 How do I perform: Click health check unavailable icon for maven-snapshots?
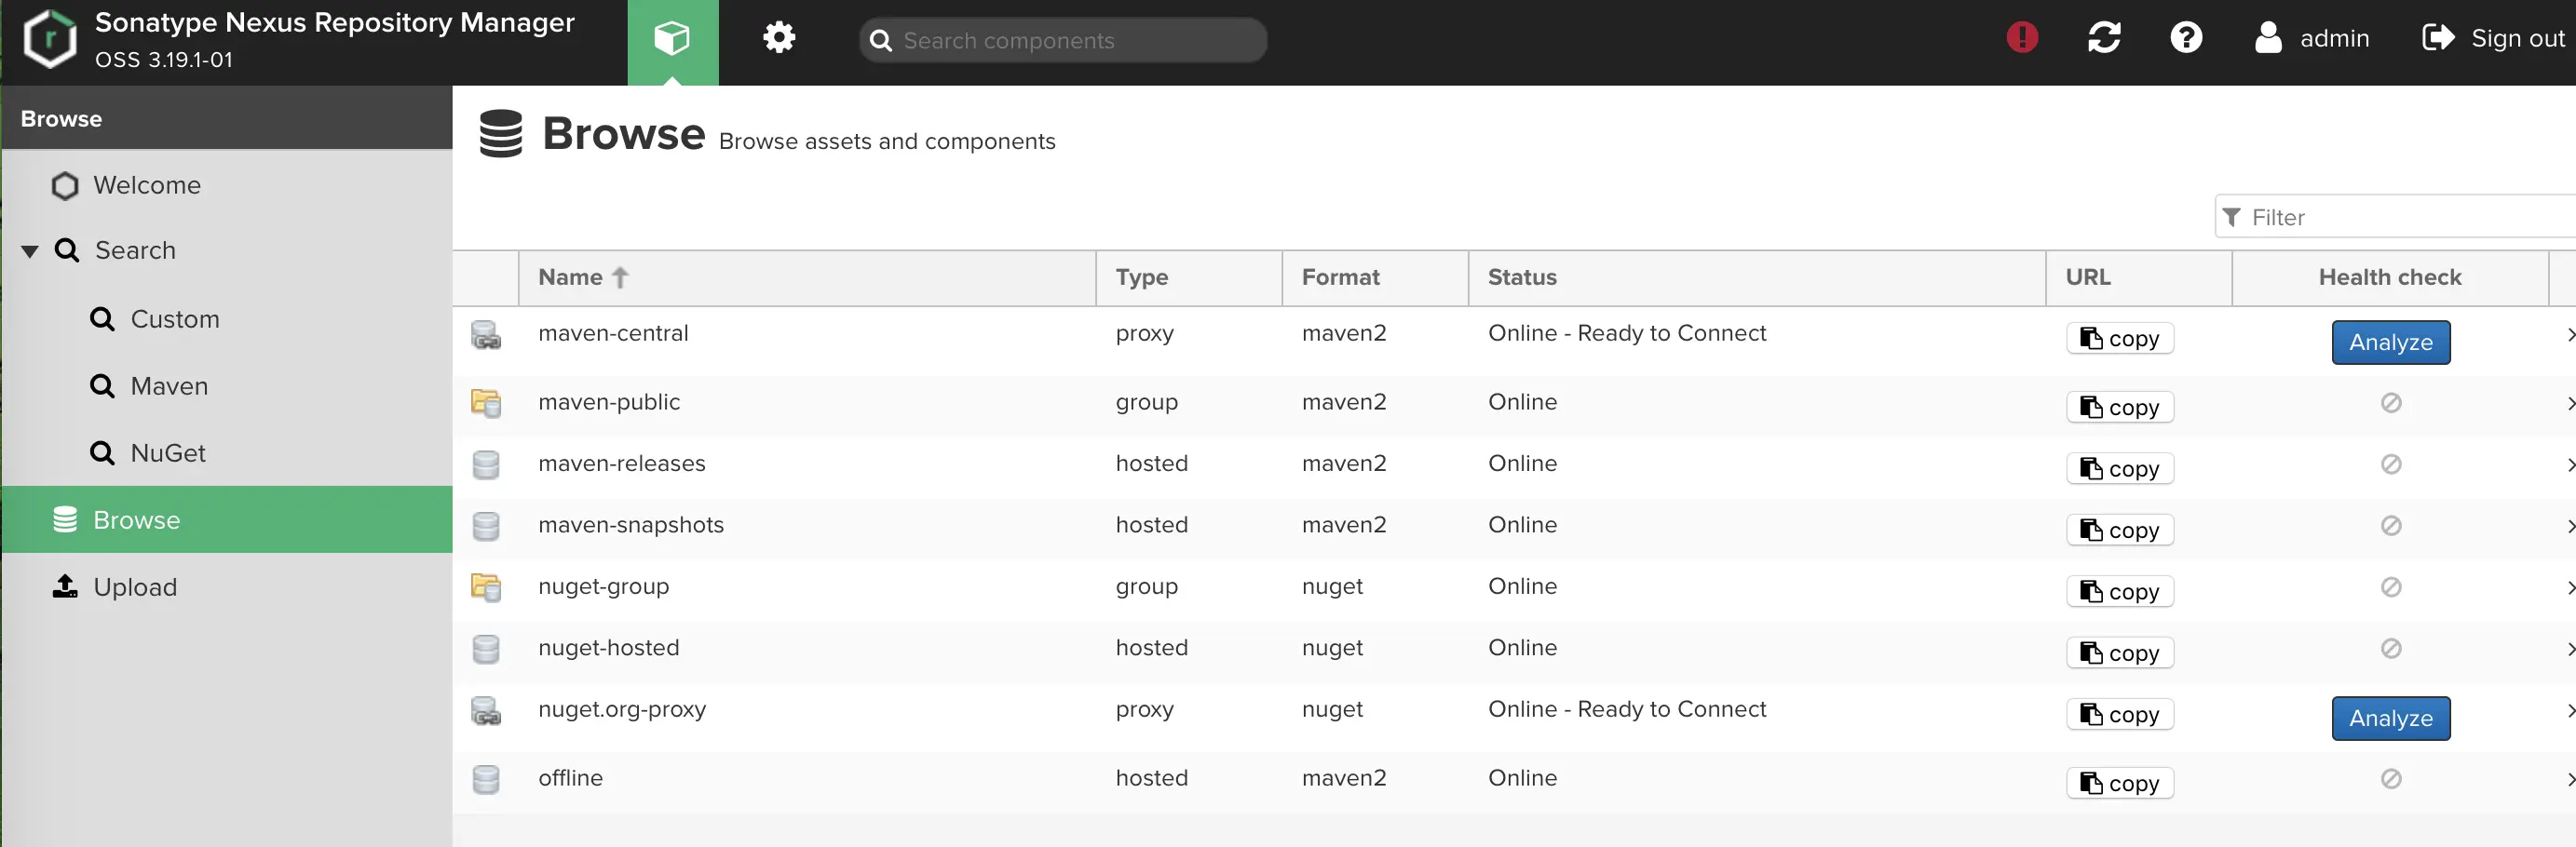tap(2391, 526)
